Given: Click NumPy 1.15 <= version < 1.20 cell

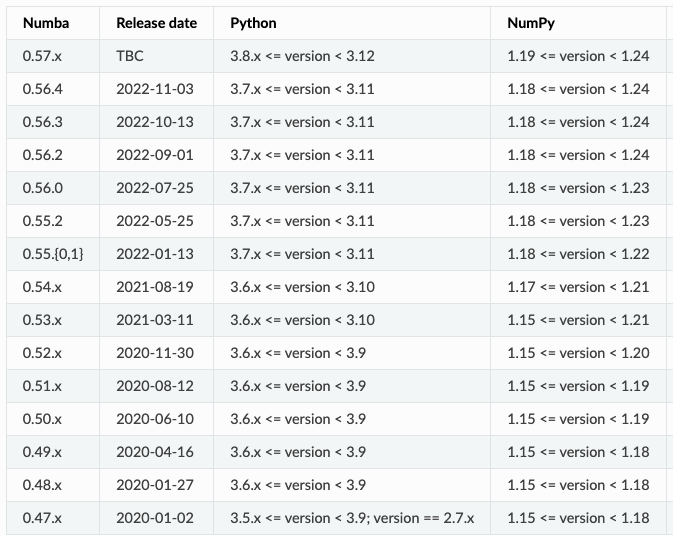Looking at the screenshot, I should tap(578, 353).
